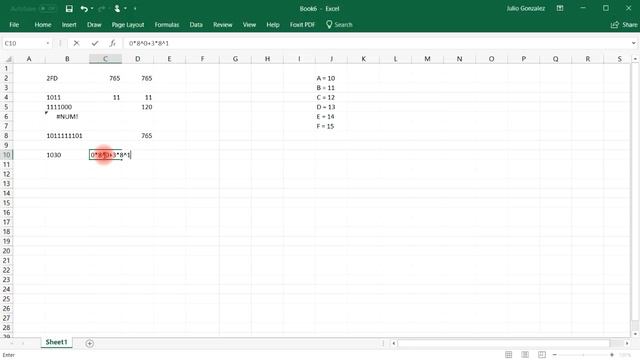Open Customize Quick Access Toolbar dropdown
Screen dimensions: 640x360
[x=135, y=9]
